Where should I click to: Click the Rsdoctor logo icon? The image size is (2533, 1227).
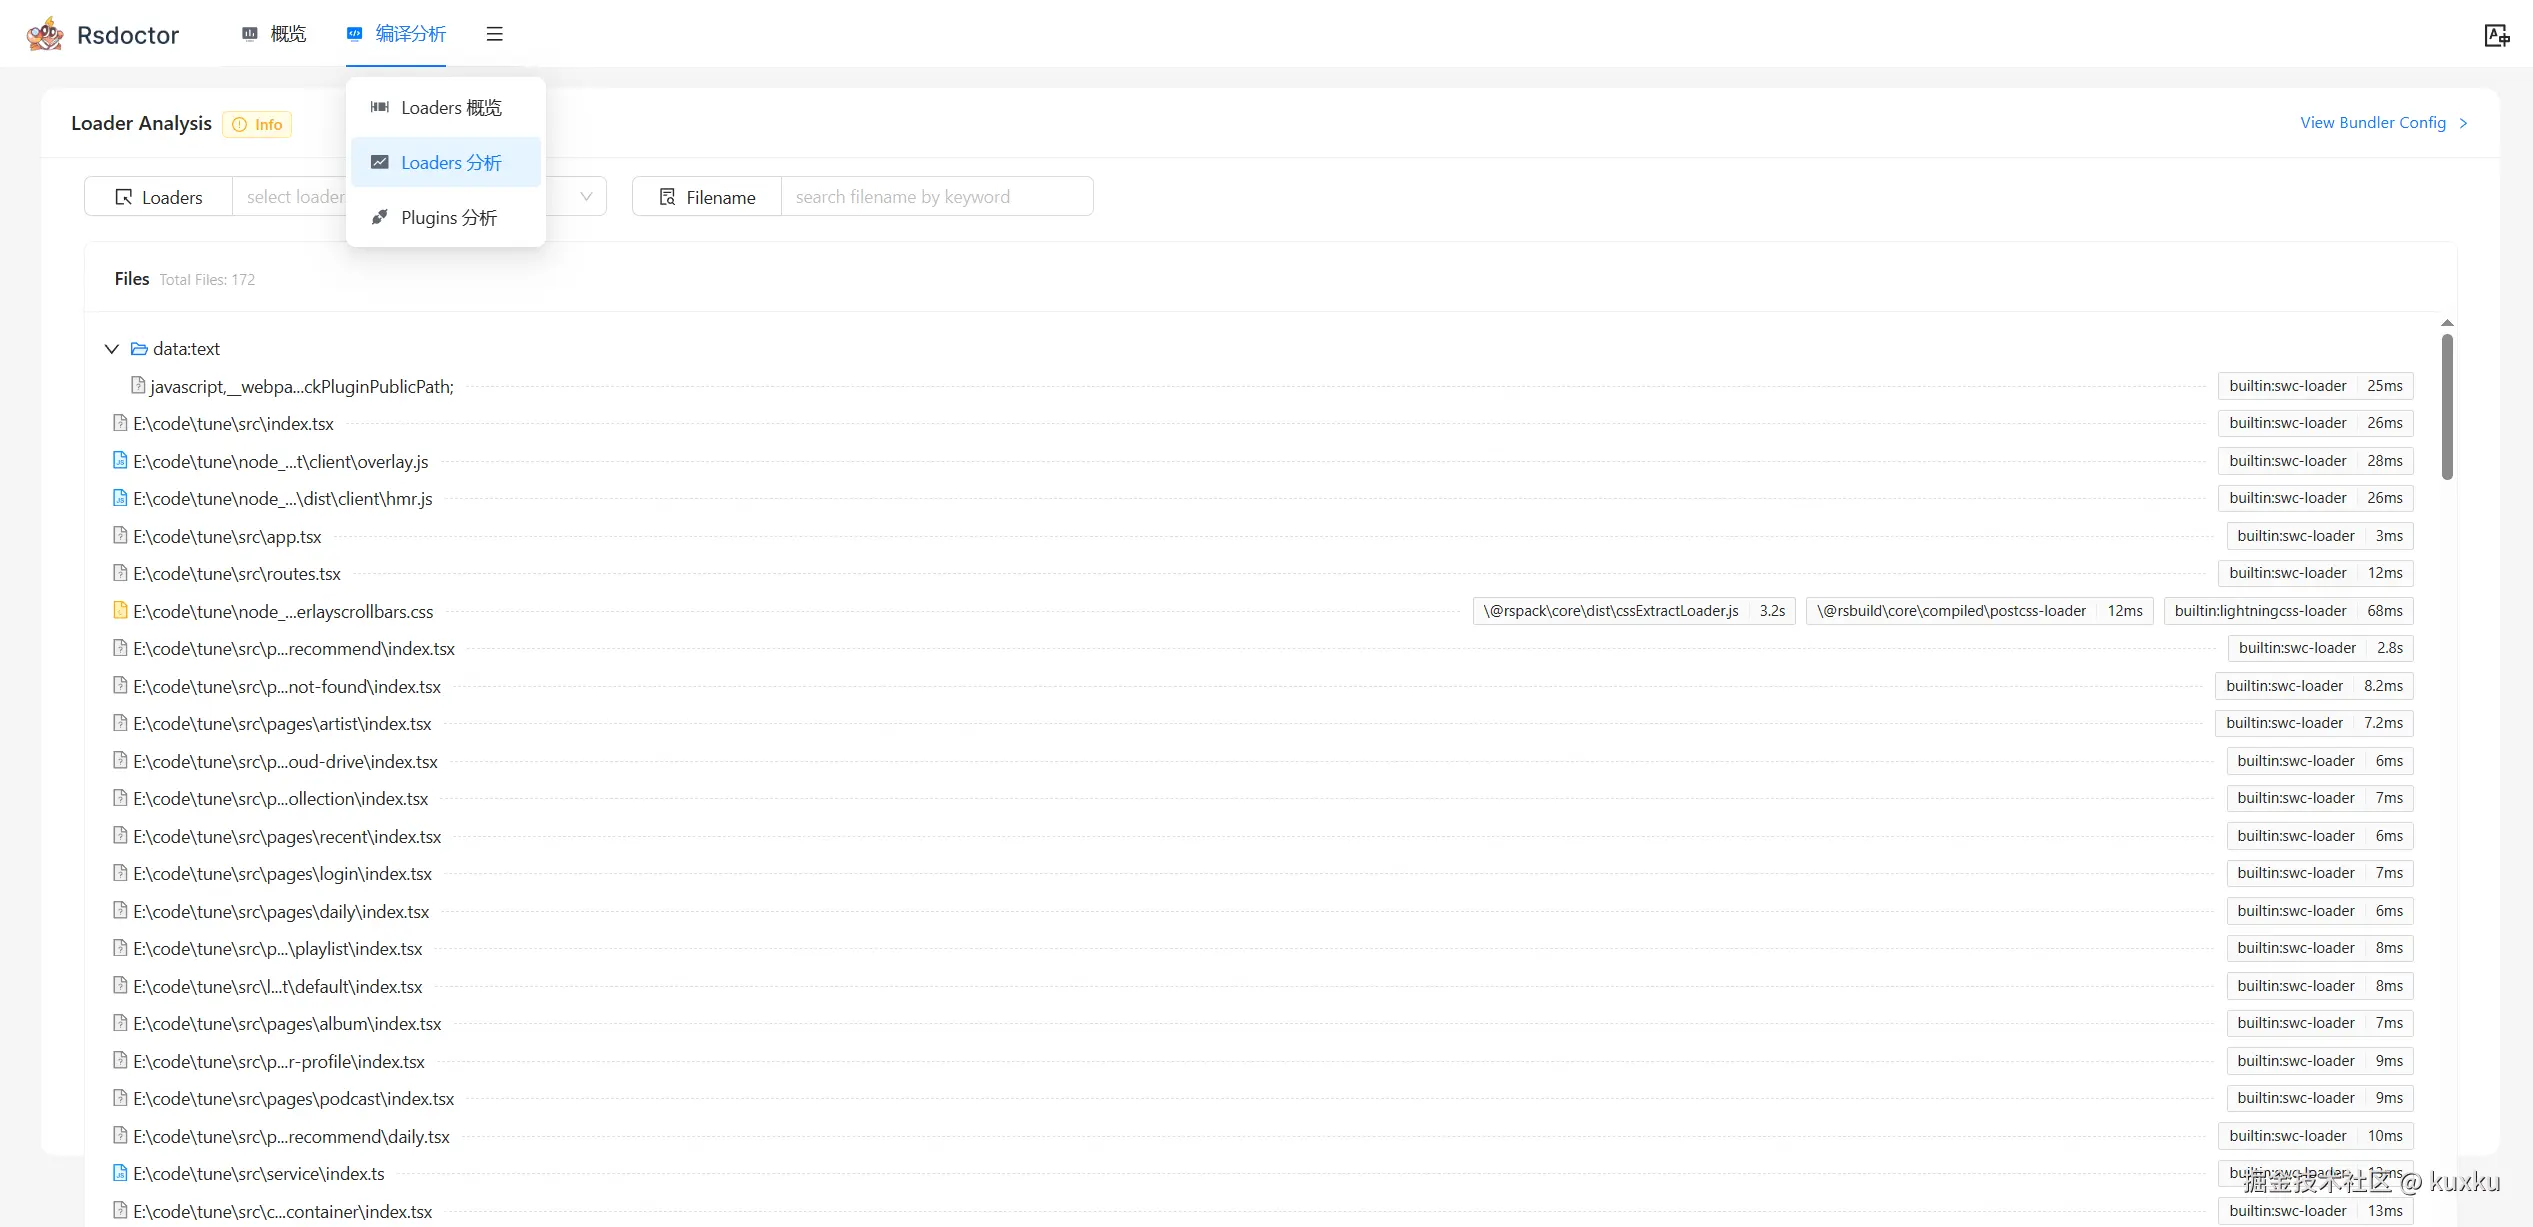(x=45, y=35)
